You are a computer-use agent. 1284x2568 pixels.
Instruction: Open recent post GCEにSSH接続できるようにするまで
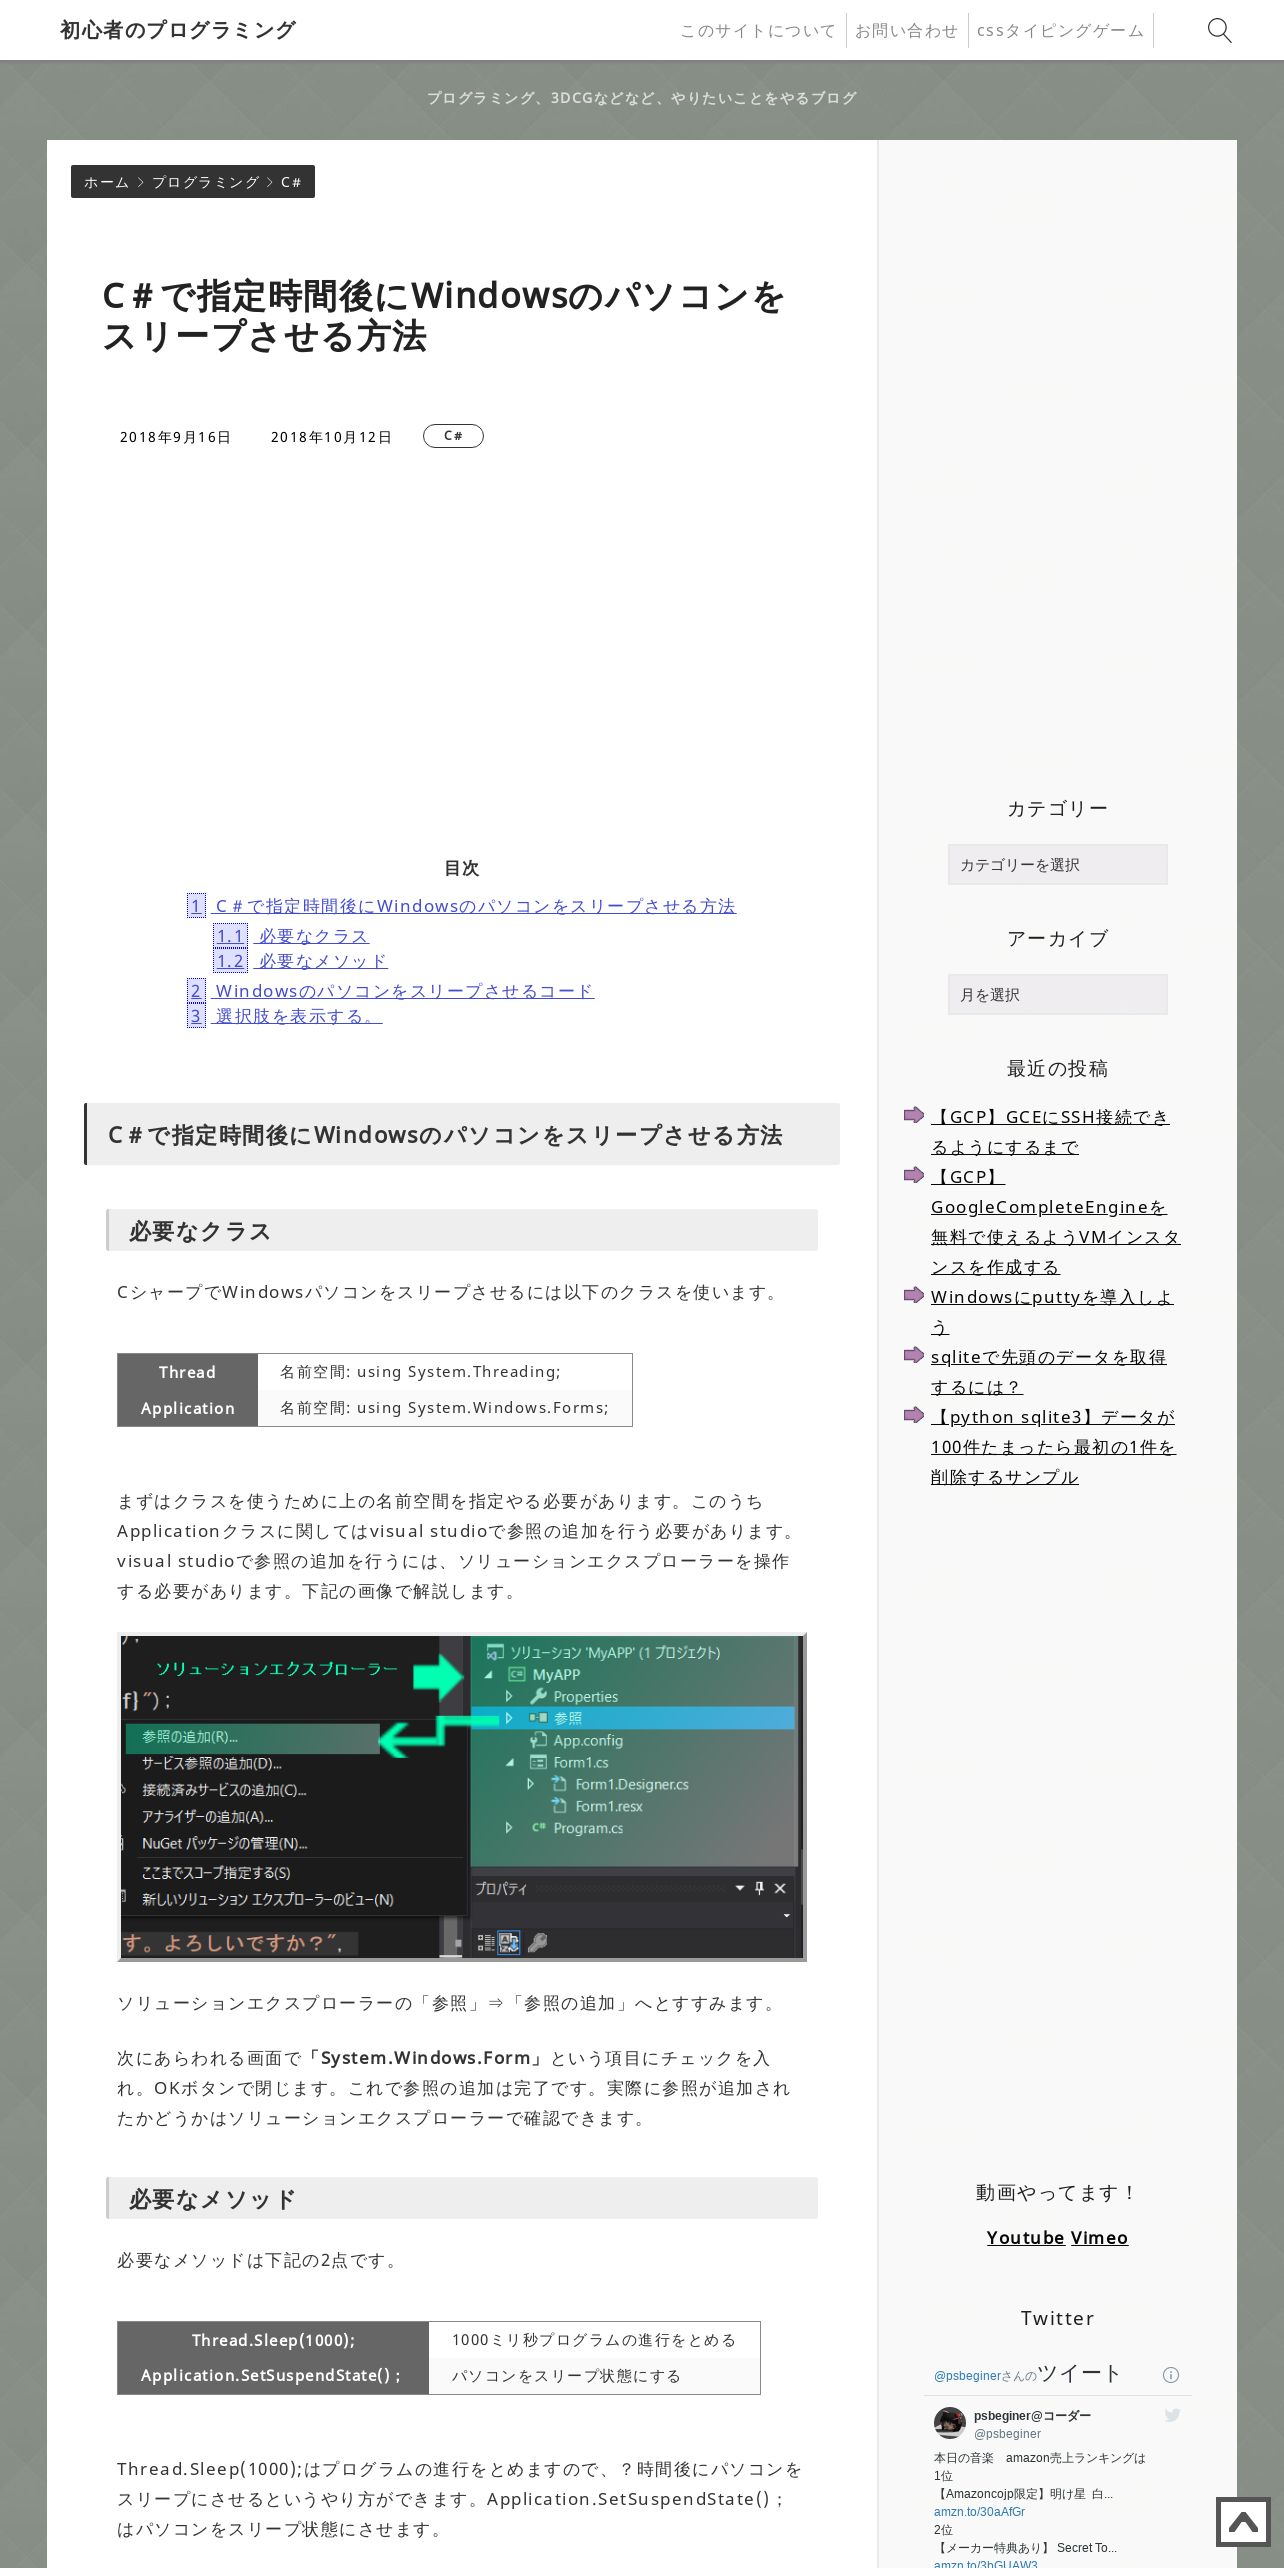tap(1050, 1132)
